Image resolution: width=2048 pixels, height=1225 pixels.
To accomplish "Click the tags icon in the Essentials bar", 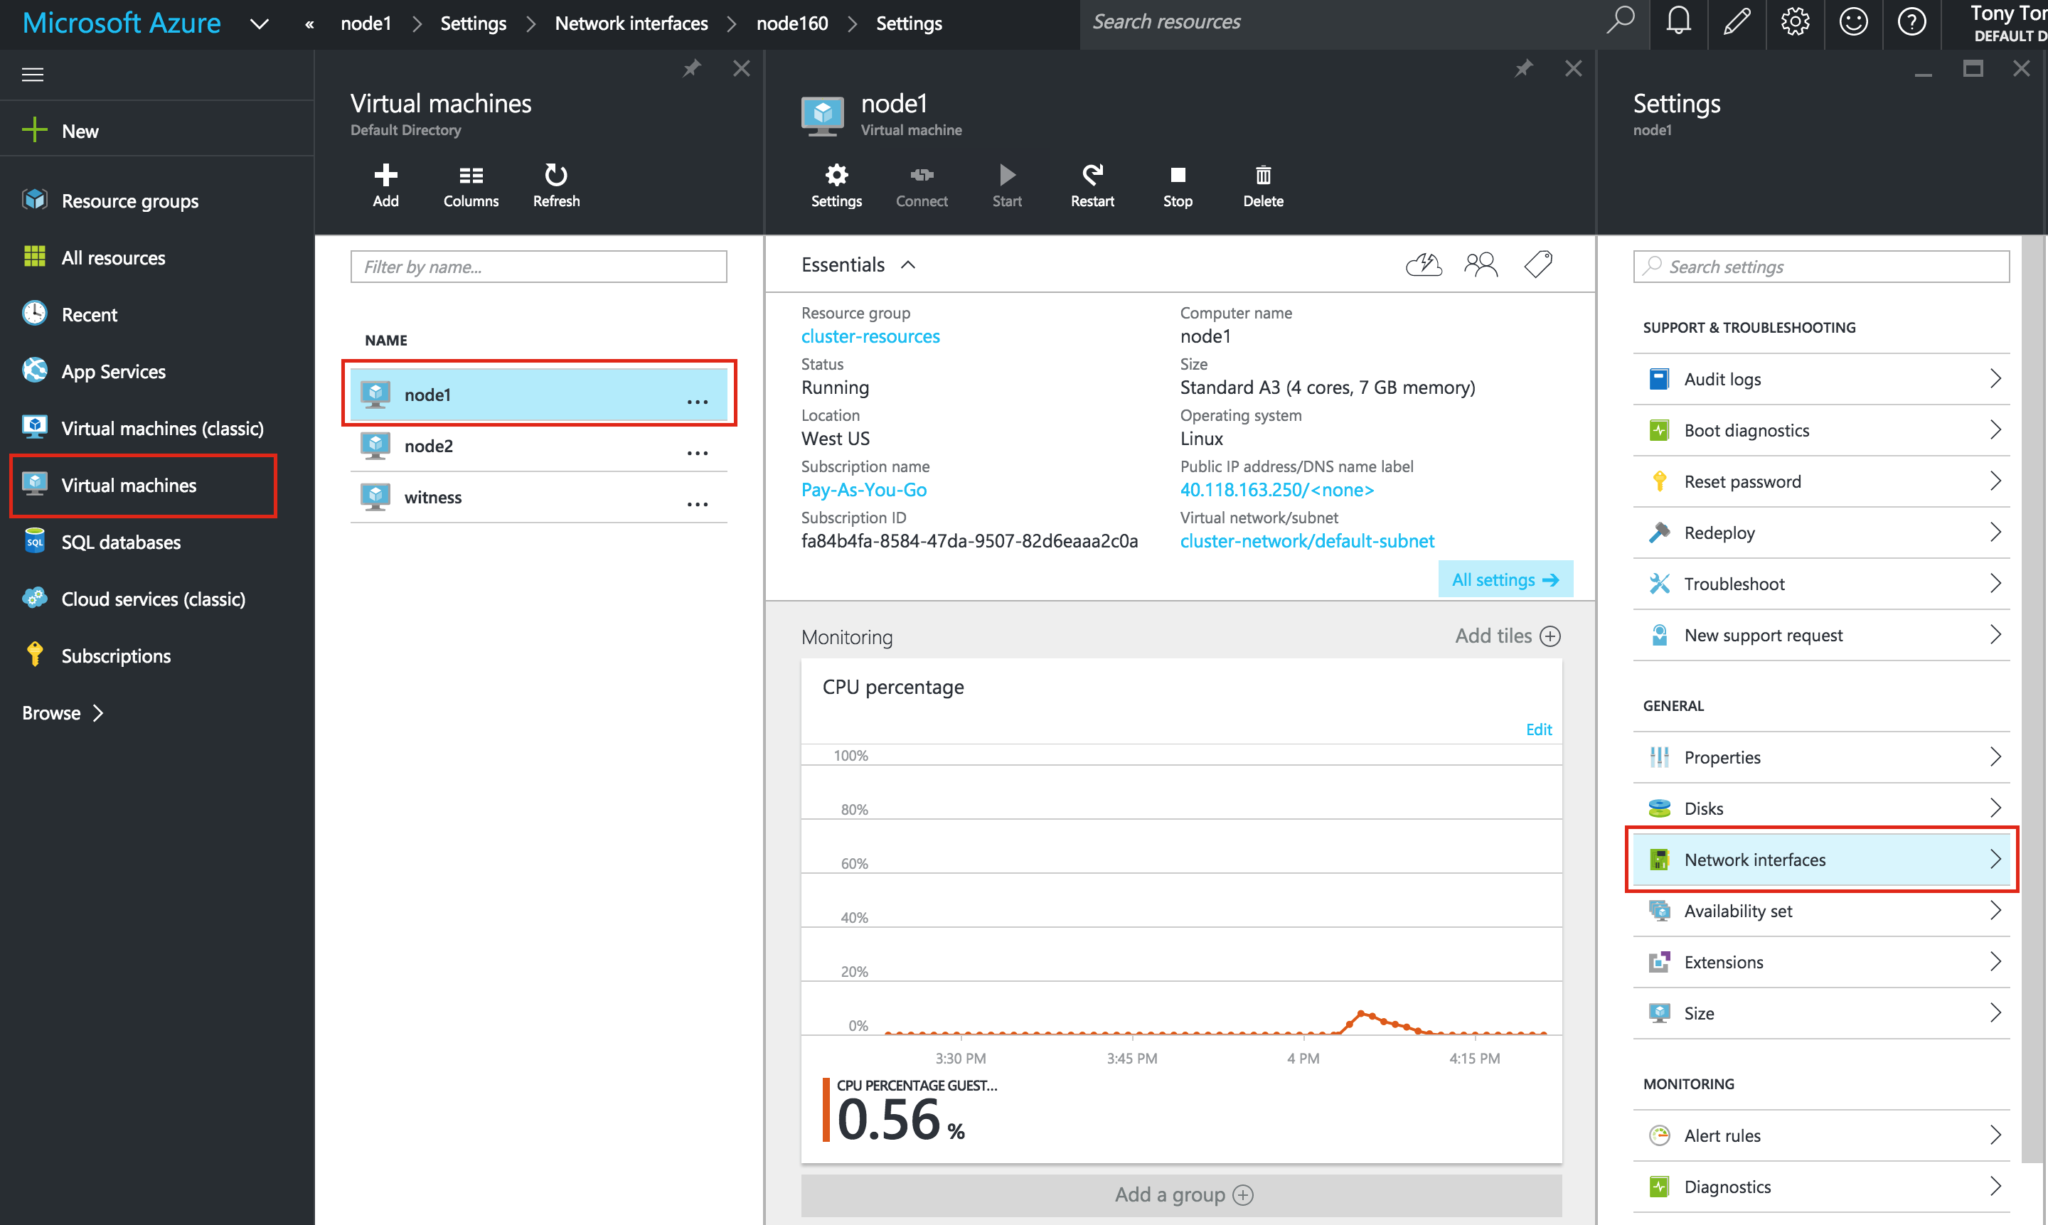I will (x=1539, y=264).
